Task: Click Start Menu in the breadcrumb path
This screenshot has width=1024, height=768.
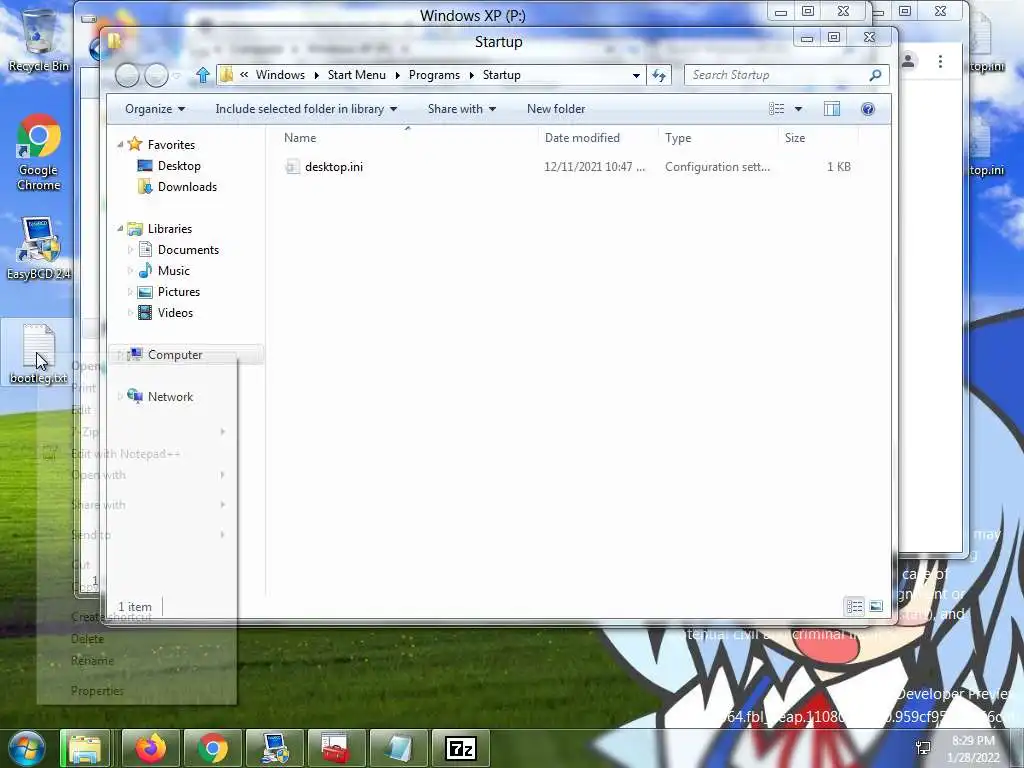Action: tap(357, 75)
